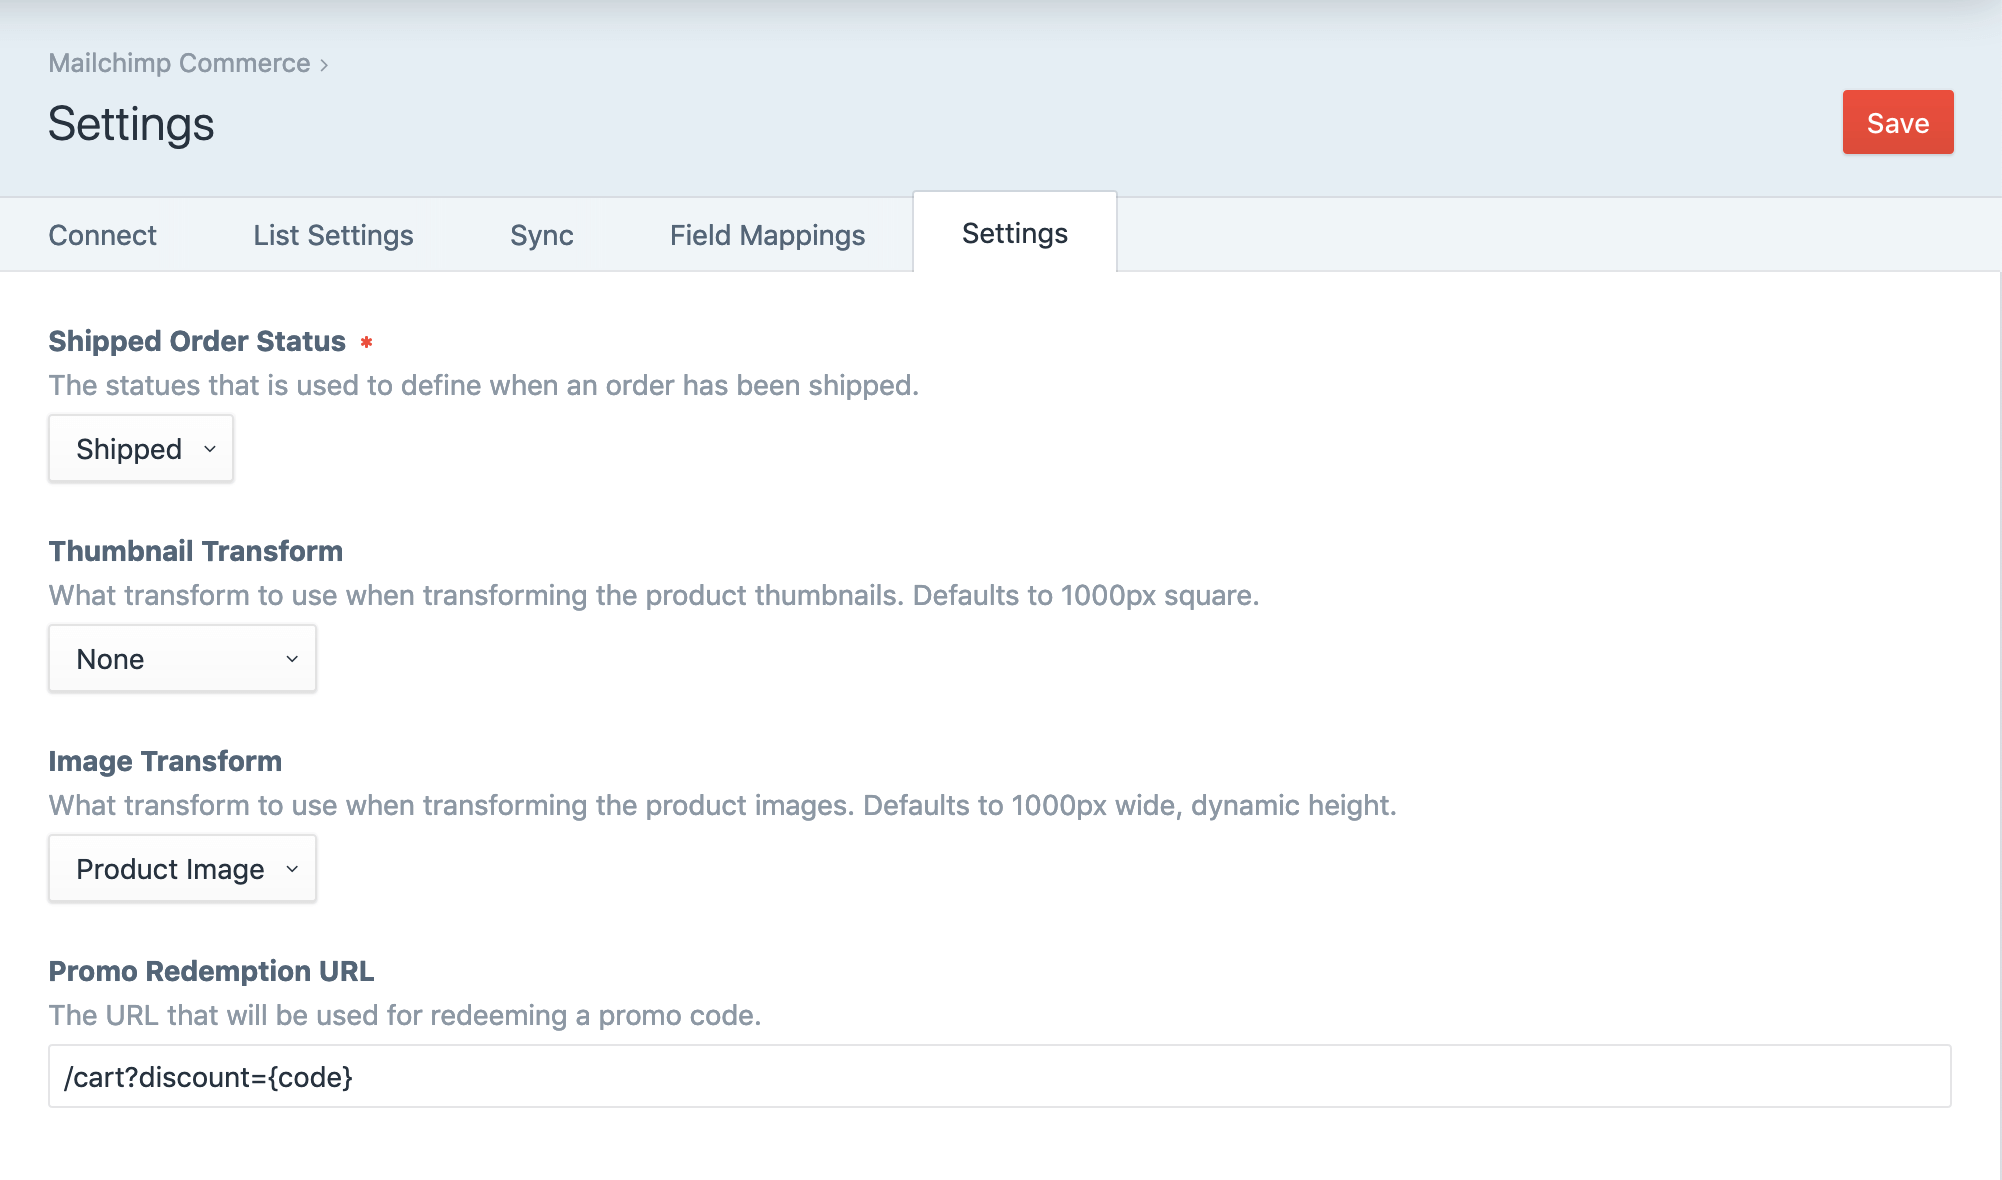Click the Settings page title
The width and height of the screenshot is (2002, 1180).
coord(131,124)
